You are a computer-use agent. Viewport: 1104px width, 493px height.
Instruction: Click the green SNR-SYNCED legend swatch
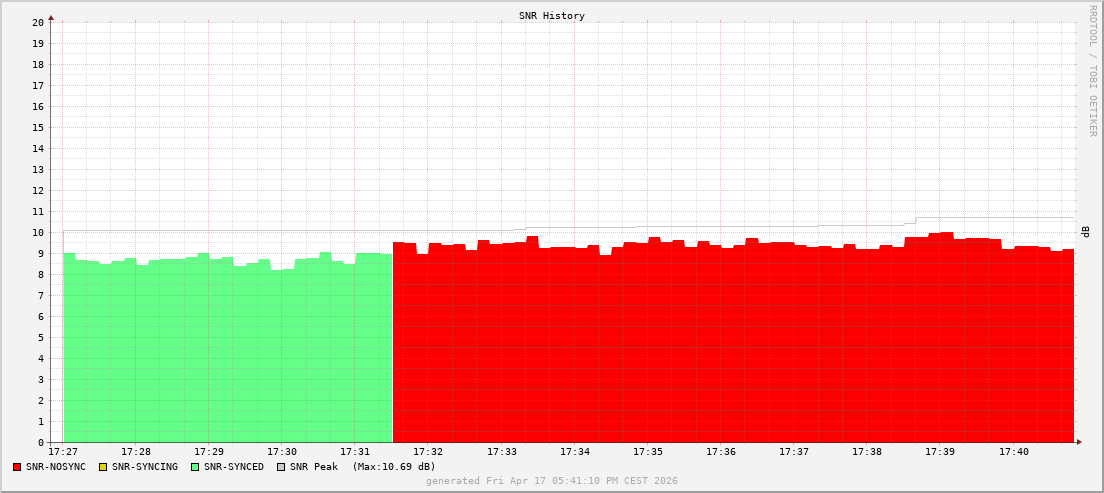[x=195, y=467]
